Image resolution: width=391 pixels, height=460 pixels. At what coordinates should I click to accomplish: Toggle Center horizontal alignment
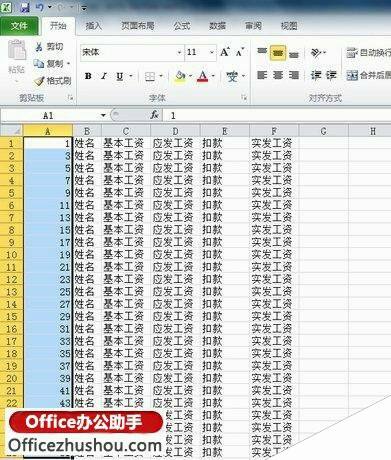point(278,76)
